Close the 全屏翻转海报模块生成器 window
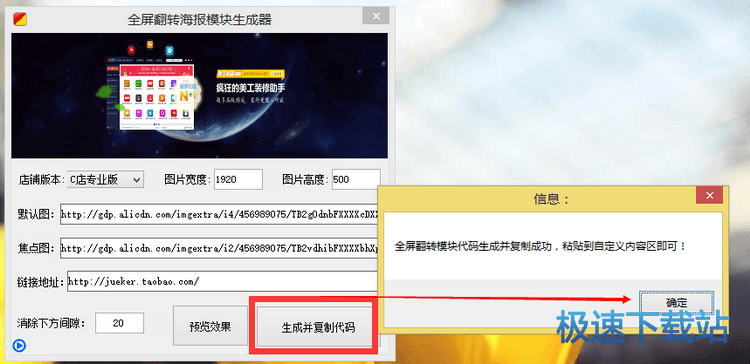Image resolution: width=750 pixels, height=364 pixels. point(376,16)
